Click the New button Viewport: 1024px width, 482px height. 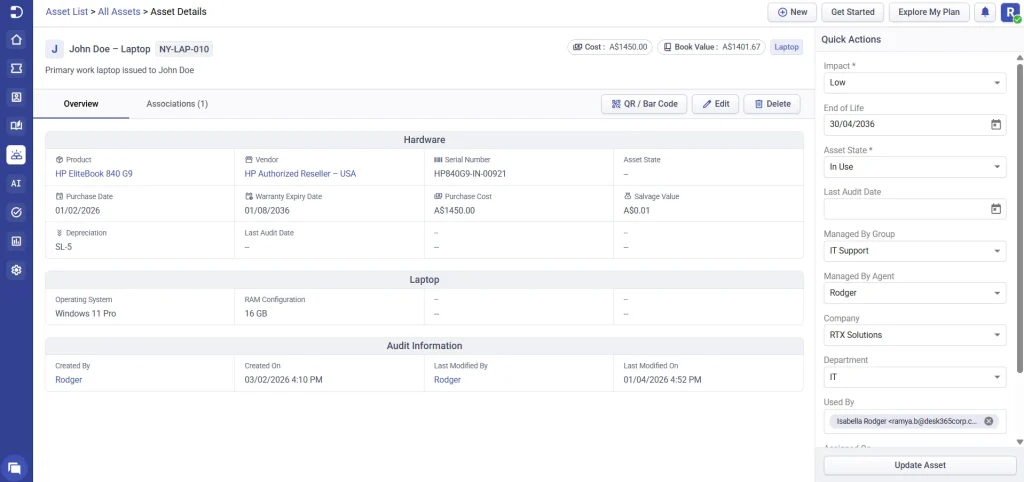point(792,12)
